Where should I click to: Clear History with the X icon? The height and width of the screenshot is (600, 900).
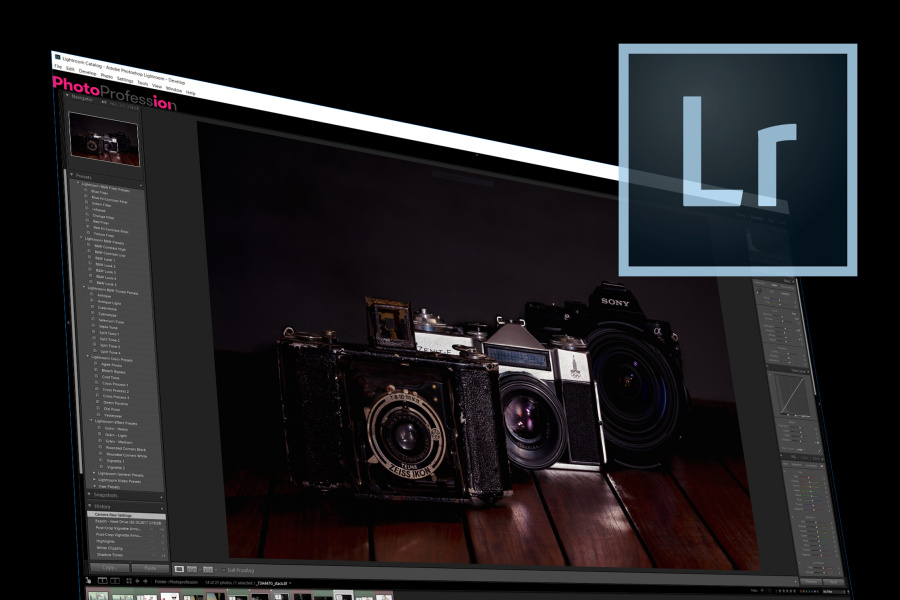pyautogui.click(x=162, y=509)
